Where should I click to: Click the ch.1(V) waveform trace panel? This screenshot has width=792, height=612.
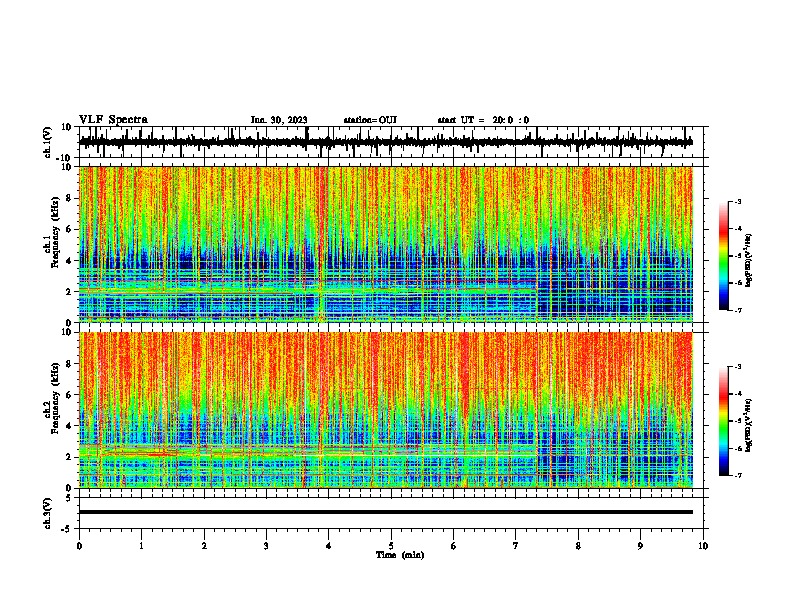pyautogui.click(x=391, y=142)
